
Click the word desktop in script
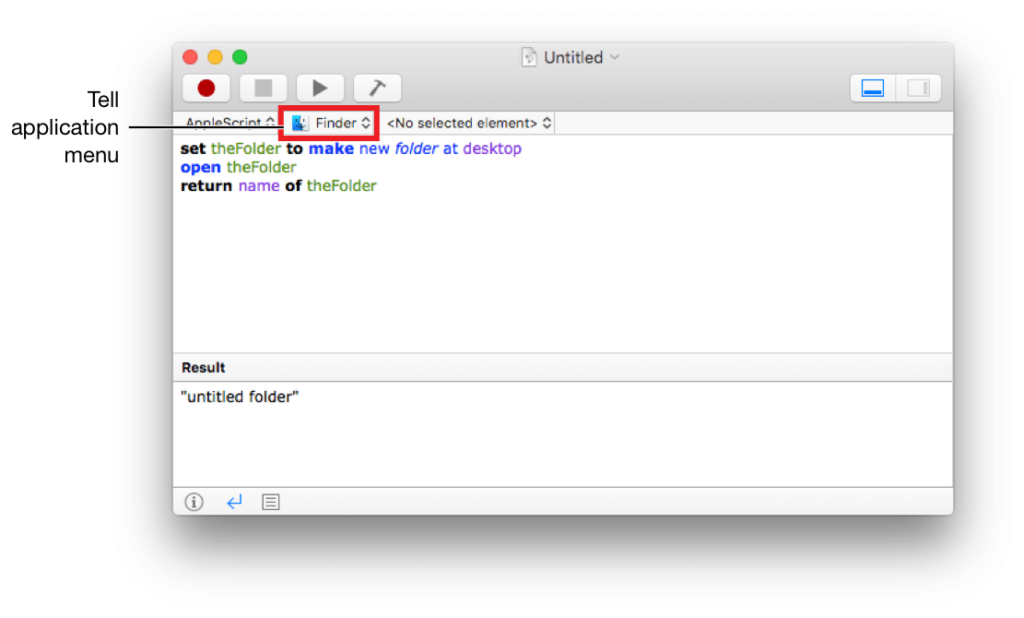coord(492,149)
